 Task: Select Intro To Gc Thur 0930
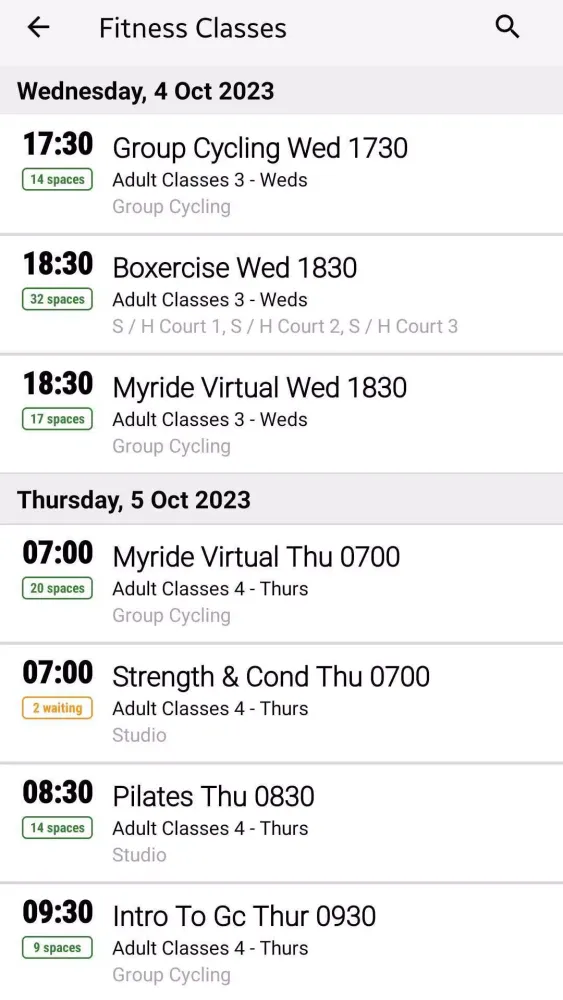[281, 942]
